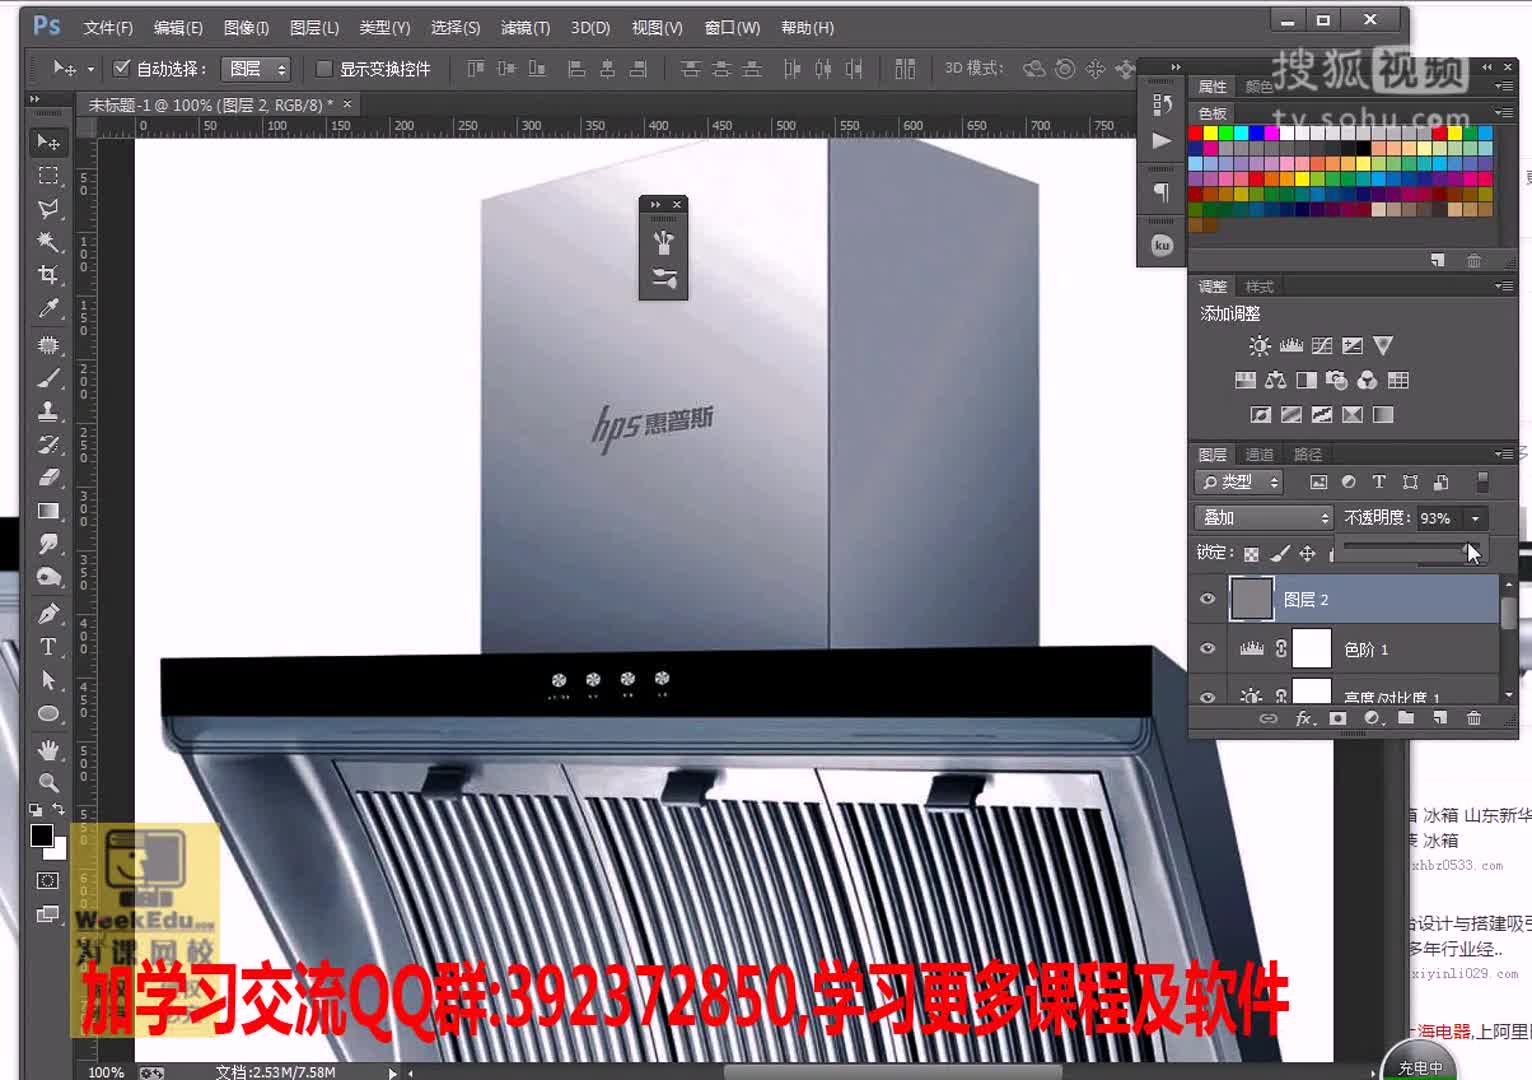
Task: Select the Clone Stamp tool
Action: coord(48,411)
